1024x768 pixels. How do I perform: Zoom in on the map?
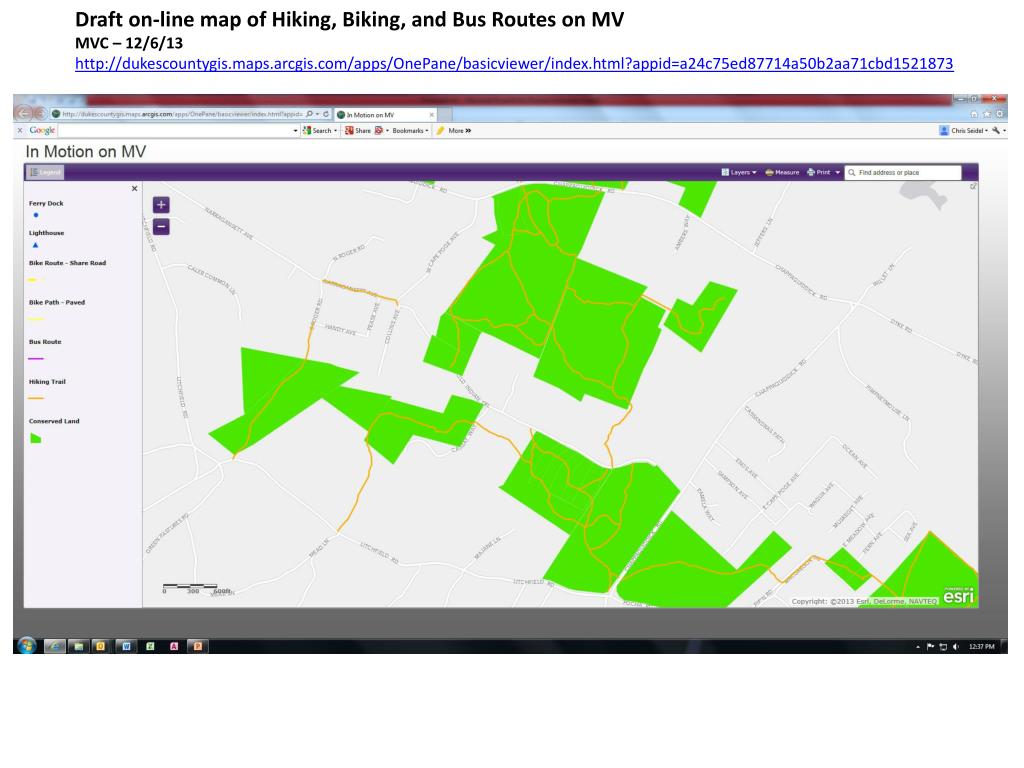(161, 205)
